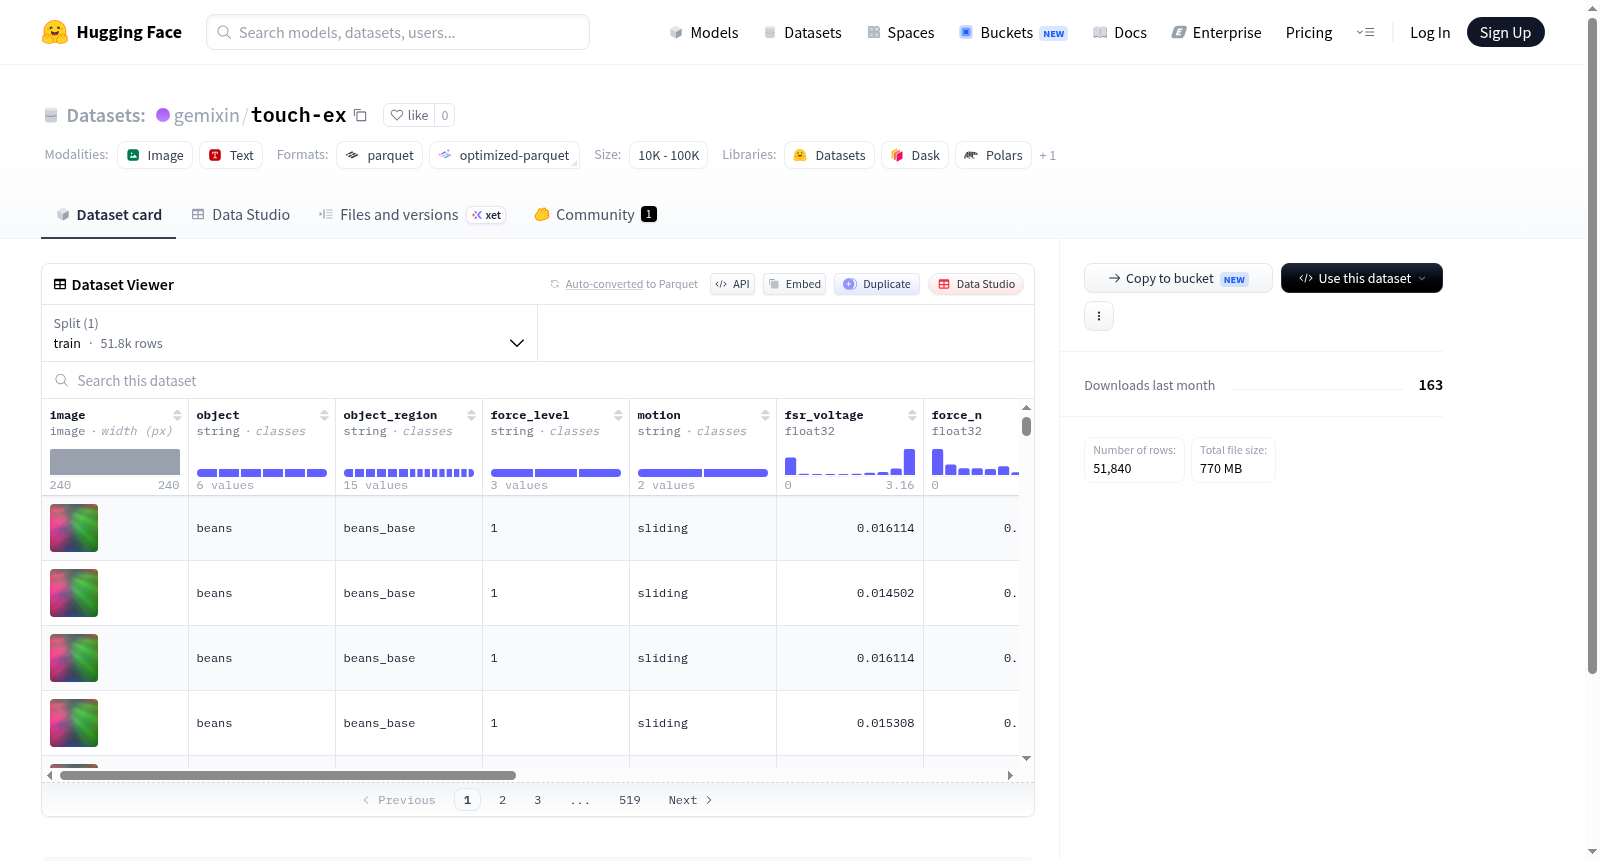This screenshot has height=861, width=1600.
Task: Open the API button in Dataset Viewer
Action: pyautogui.click(x=732, y=284)
